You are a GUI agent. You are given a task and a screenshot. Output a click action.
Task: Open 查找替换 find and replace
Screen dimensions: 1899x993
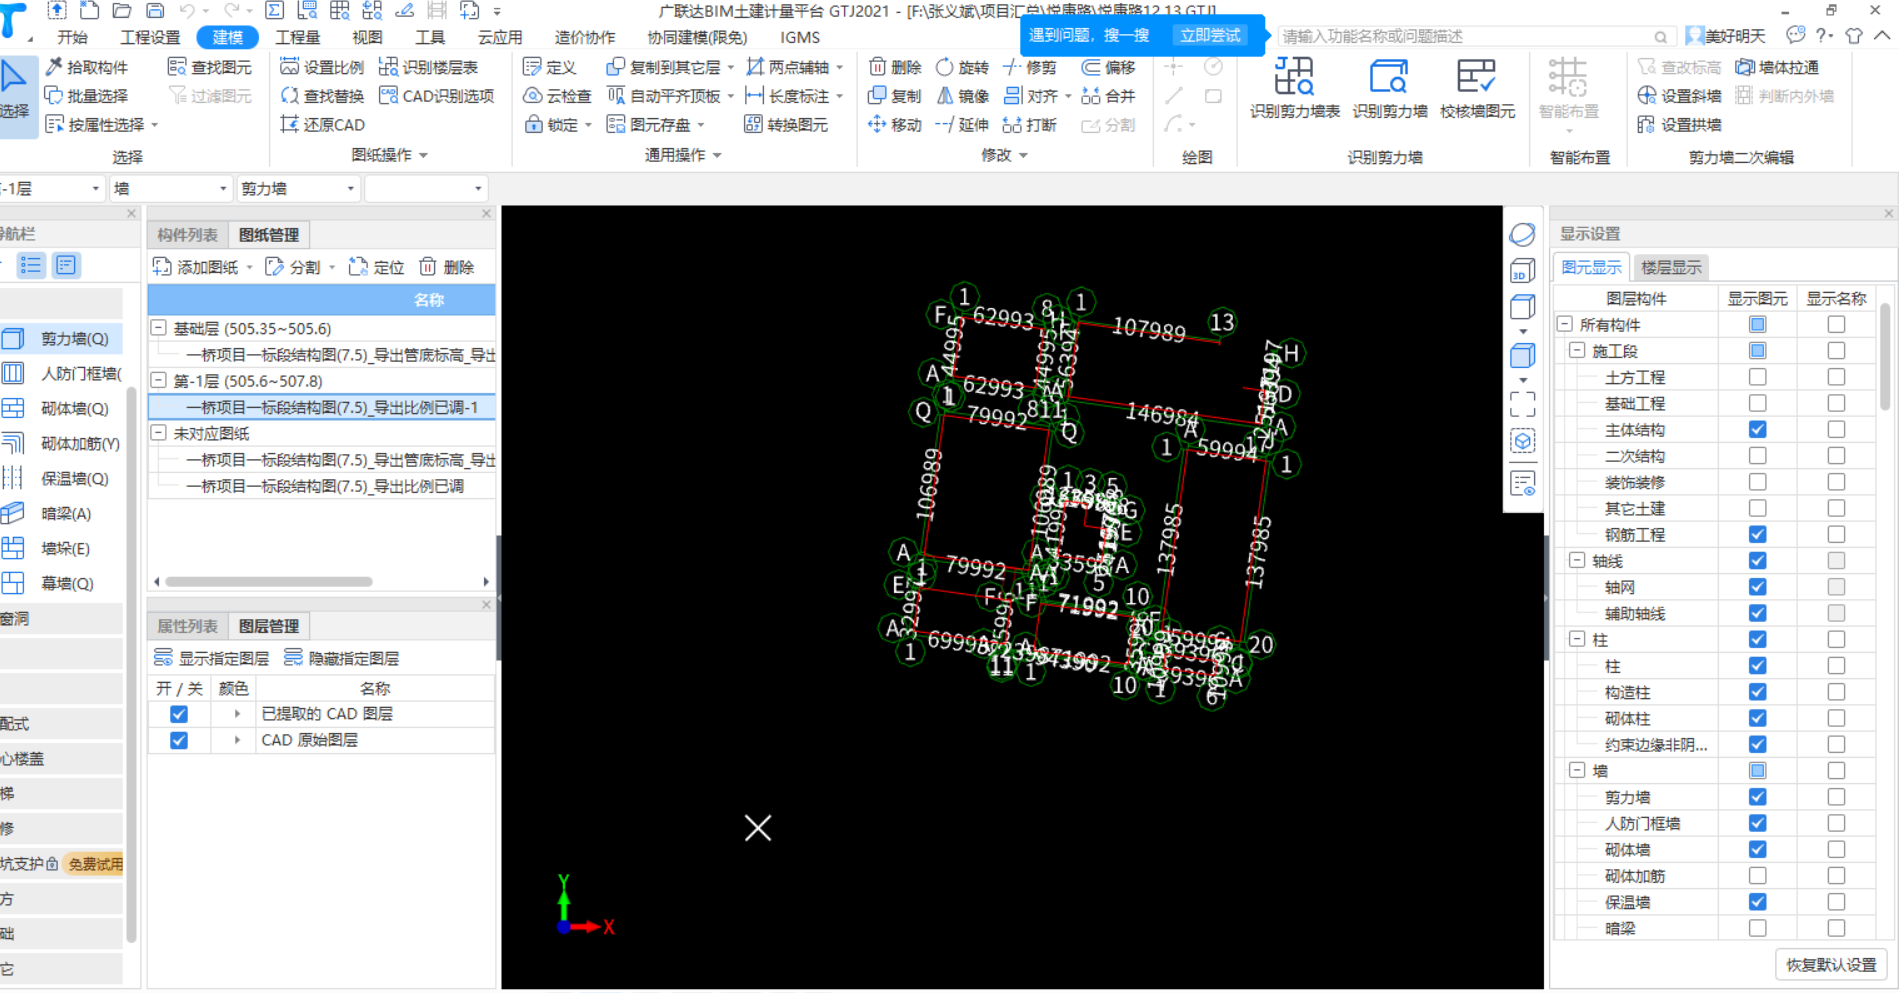pos(322,96)
